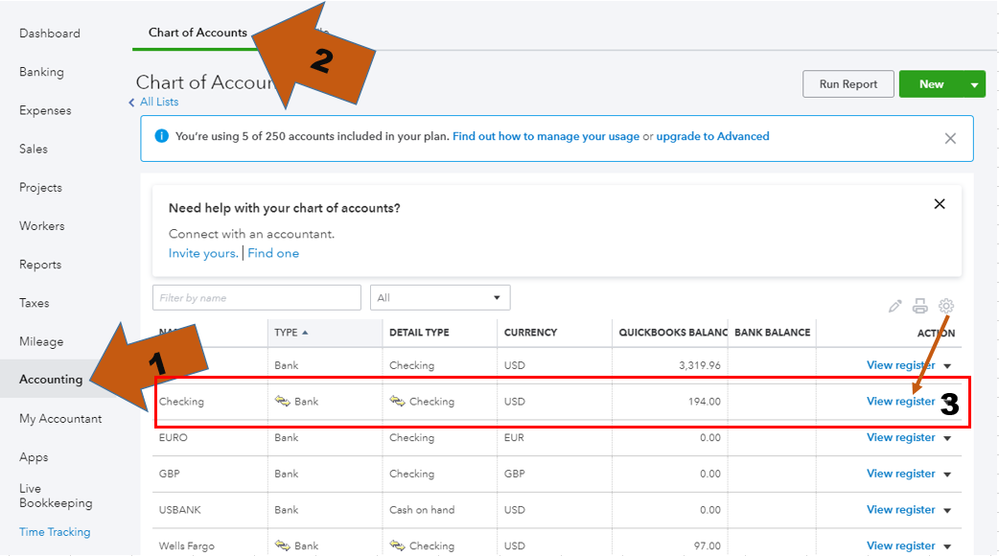This screenshot has width=999, height=556.
Task: Click the 97.00 balance value
Action: [x=707, y=546]
